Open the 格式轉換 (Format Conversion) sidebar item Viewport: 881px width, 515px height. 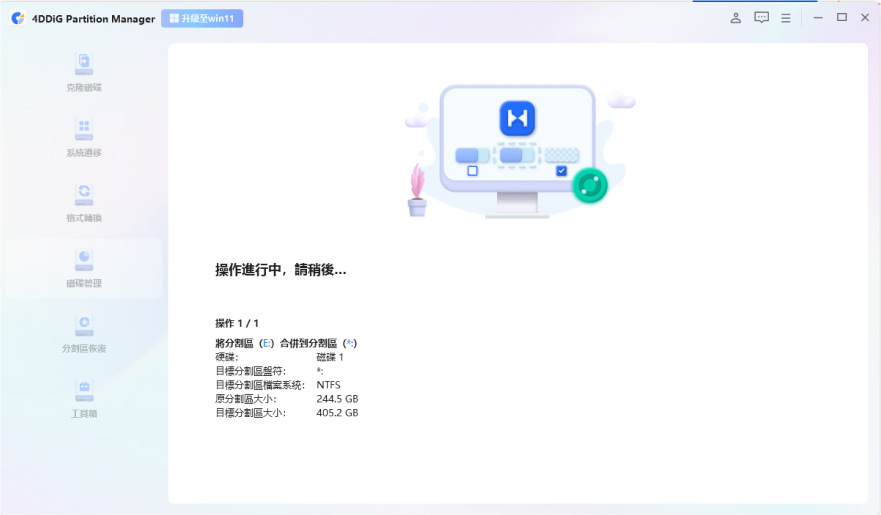(84, 203)
